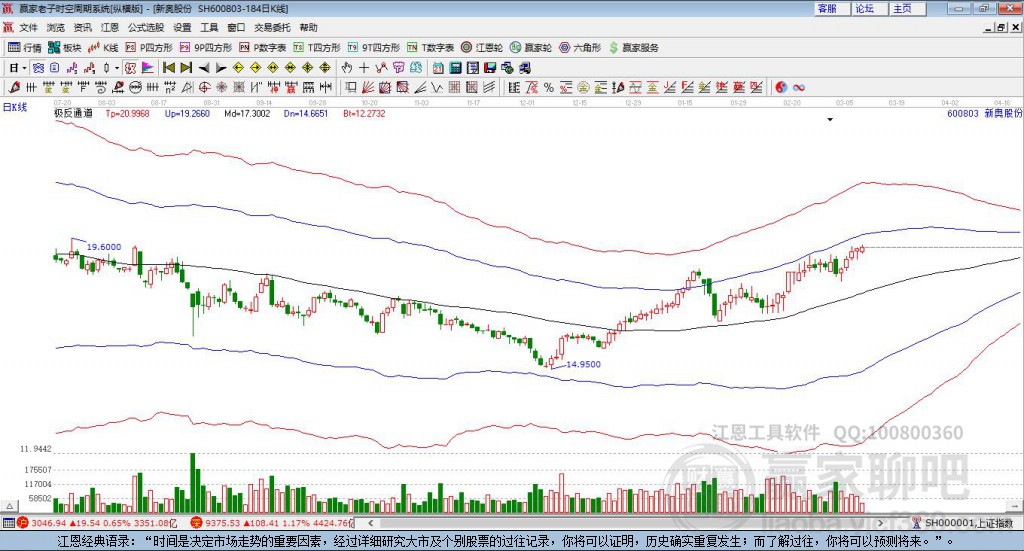
Task: Switch to the K线 chart view
Action: (103, 48)
